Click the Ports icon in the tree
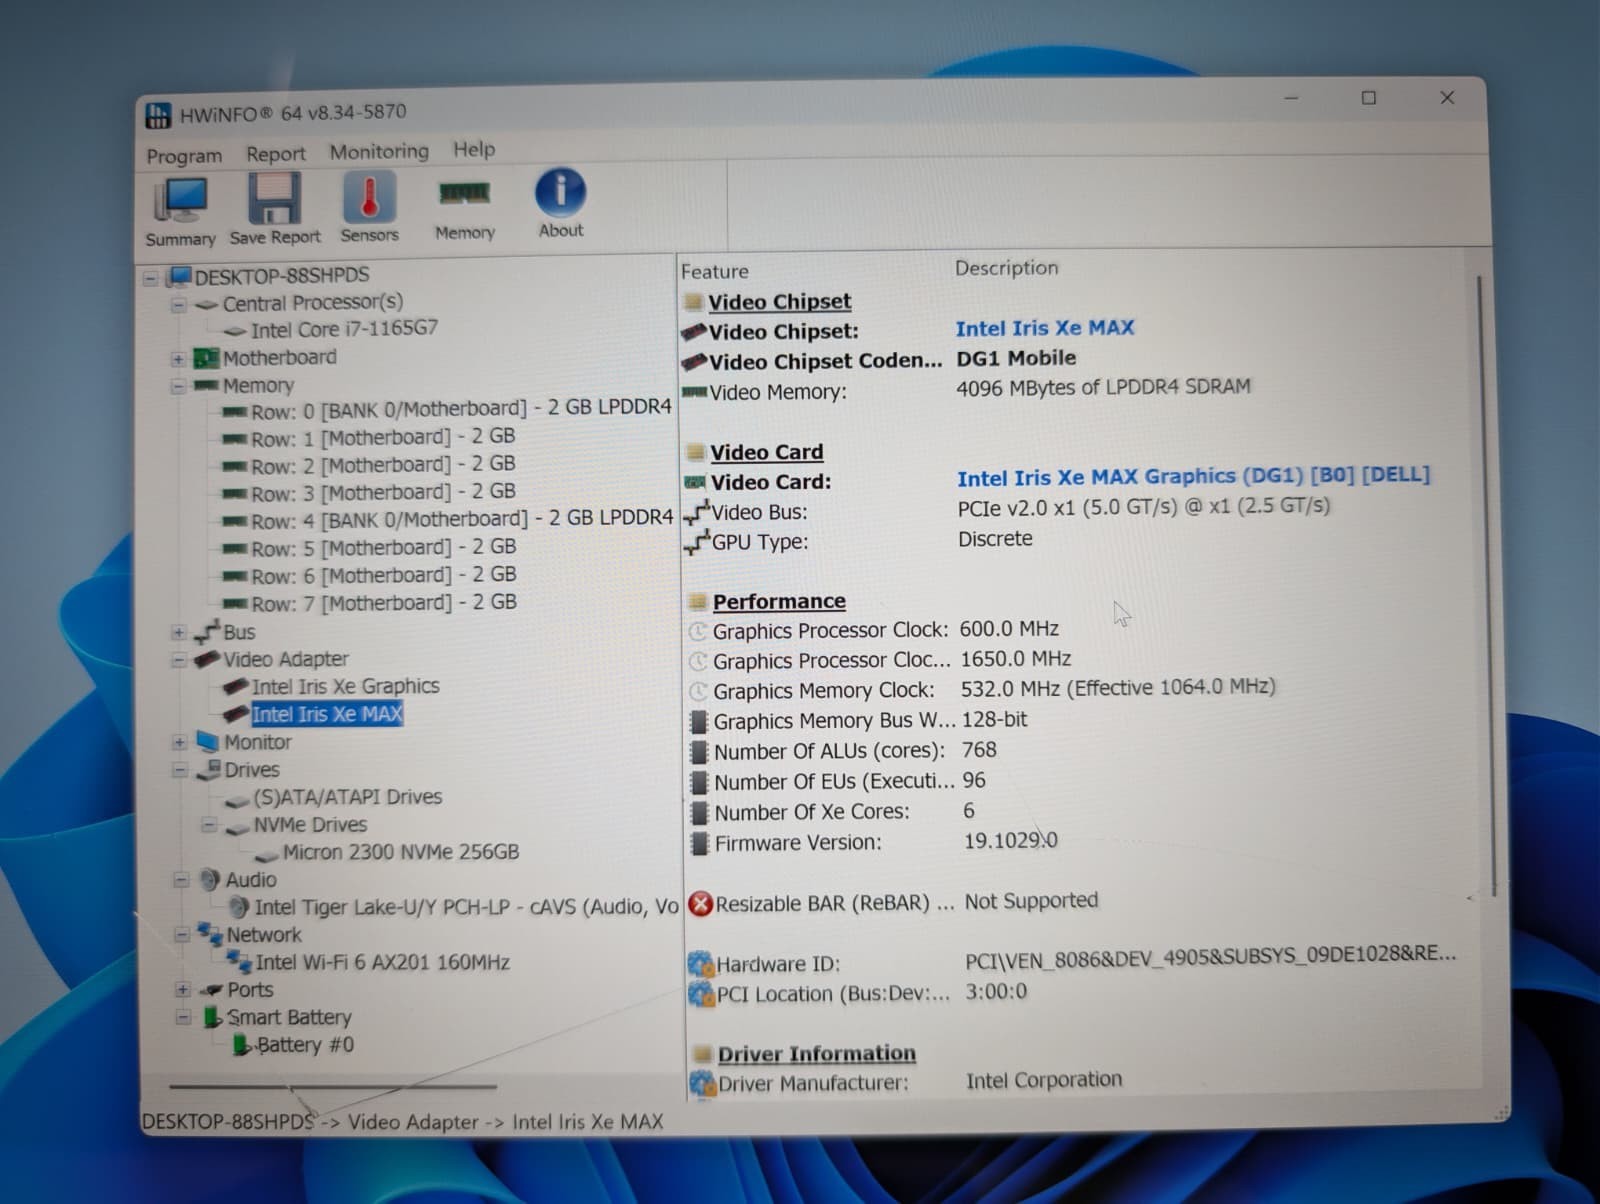 click(211, 990)
